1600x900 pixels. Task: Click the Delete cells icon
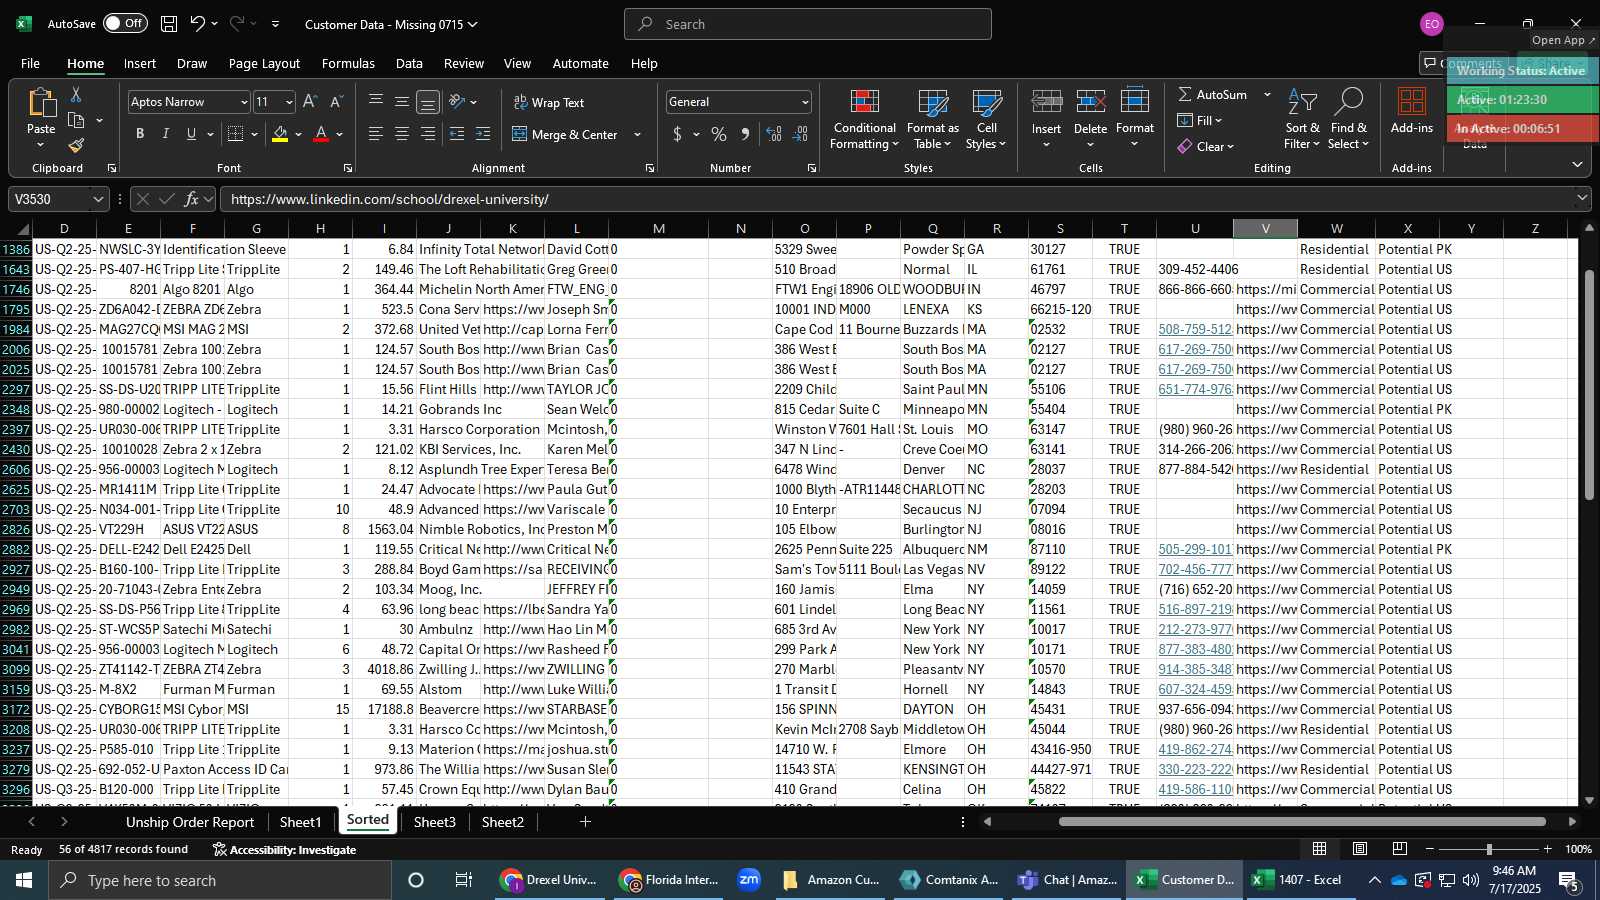pos(1090,101)
